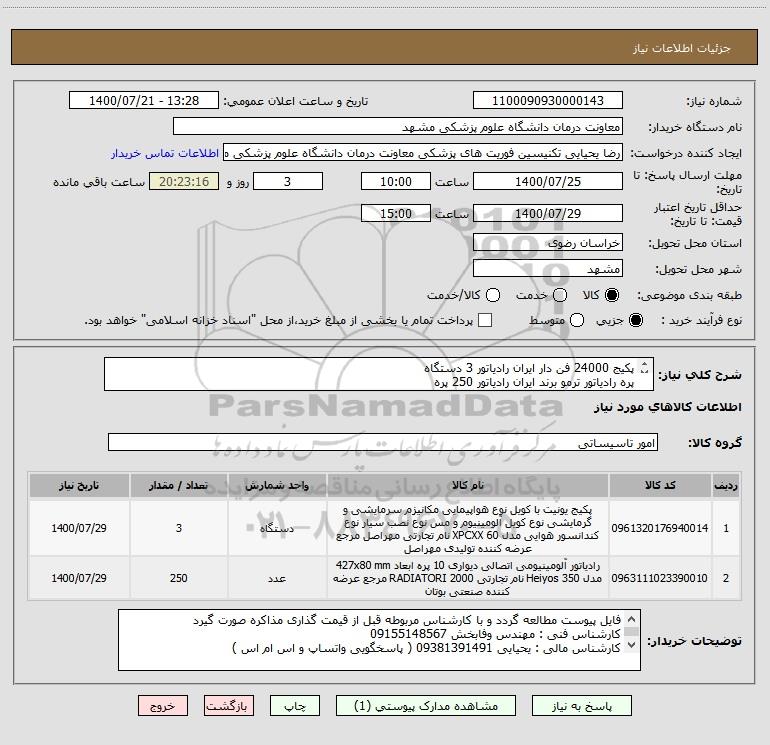The height and width of the screenshot is (745, 770).
Task: Click the کد کالا column header
Action: click(660, 485)
